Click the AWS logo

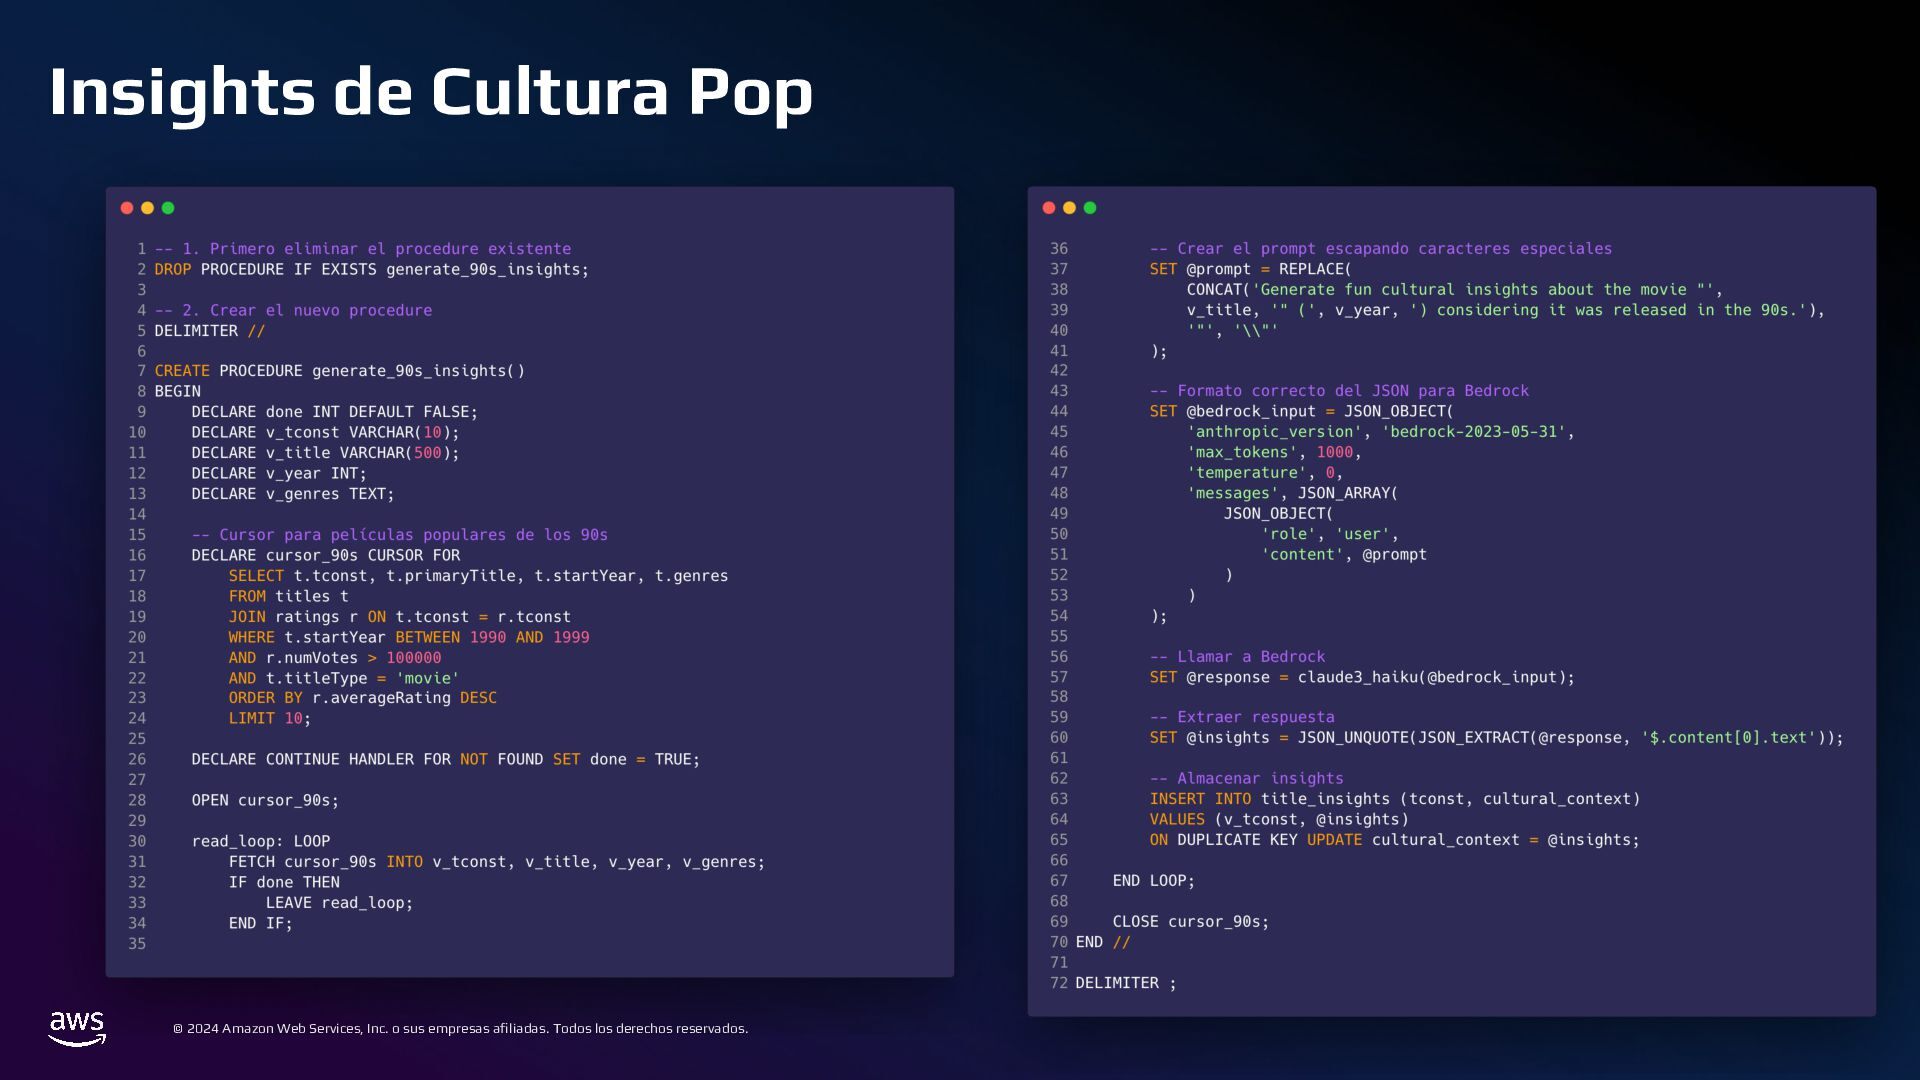tap(77, 1028)
